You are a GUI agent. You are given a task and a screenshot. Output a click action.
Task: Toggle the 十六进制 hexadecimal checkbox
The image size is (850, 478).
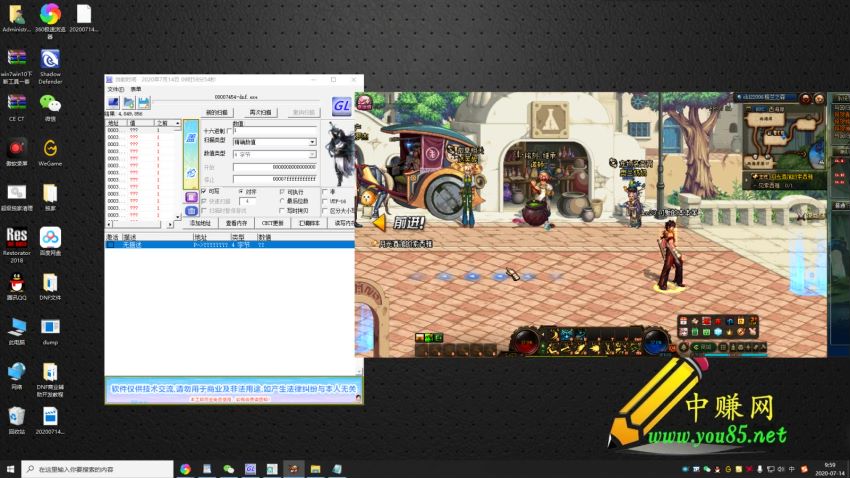(x=229, y=131)
